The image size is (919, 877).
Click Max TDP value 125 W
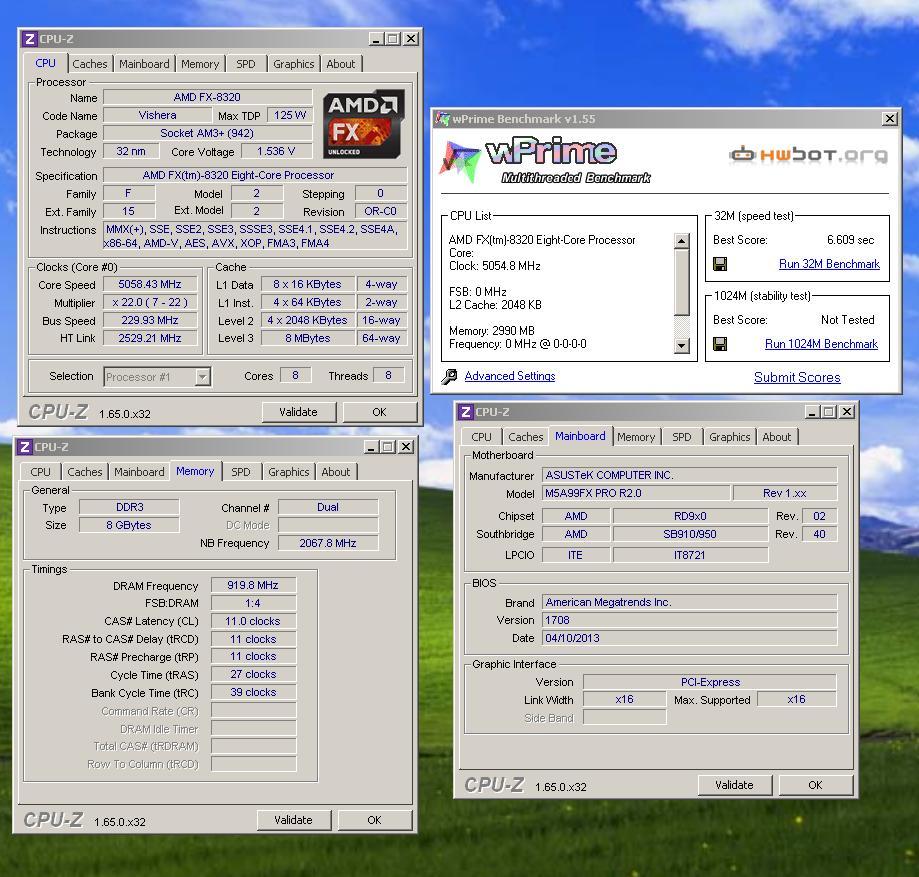pyautogui.click(x=290, y=115)
